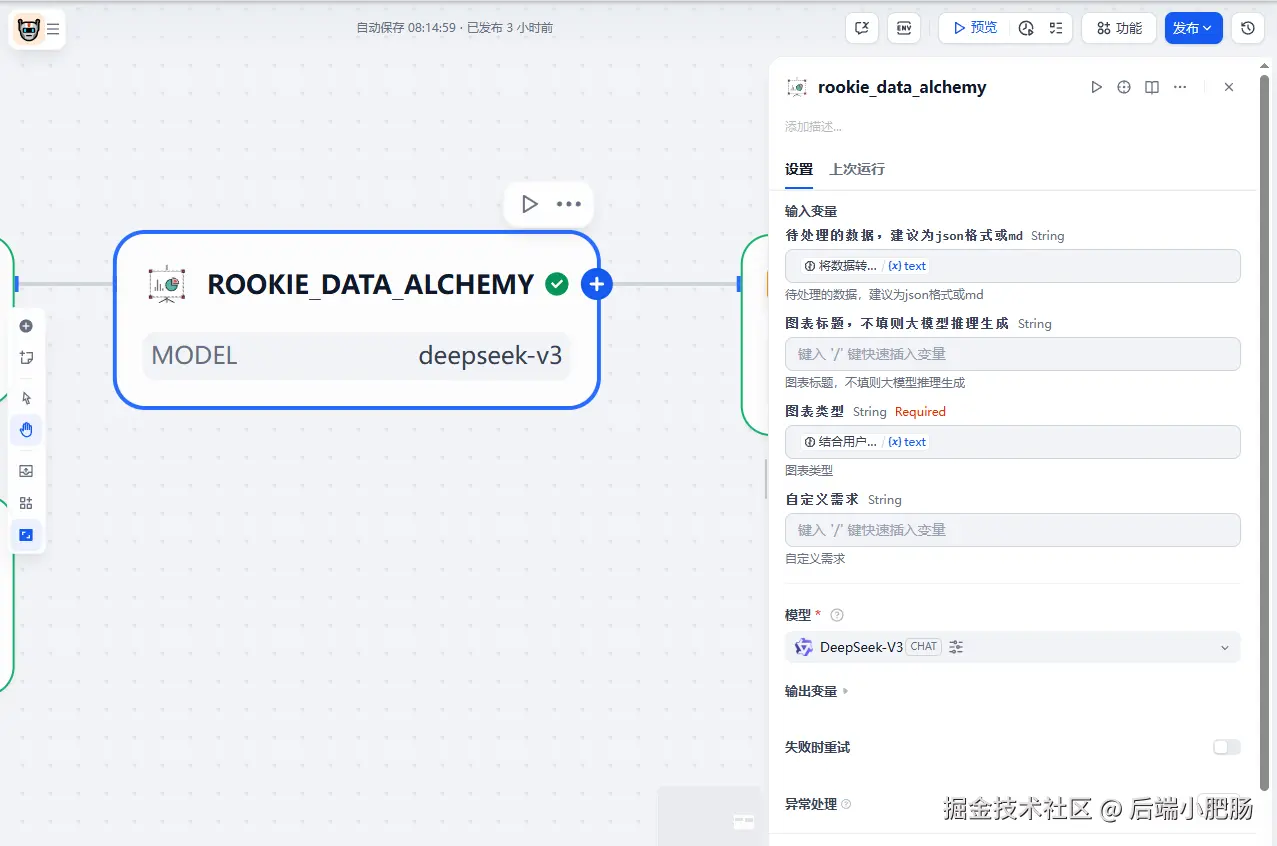This screenshot has height=846, width=1277.
Task: Click the 功能 features button
Action: pyautogui.click(x=1119, y=28)
